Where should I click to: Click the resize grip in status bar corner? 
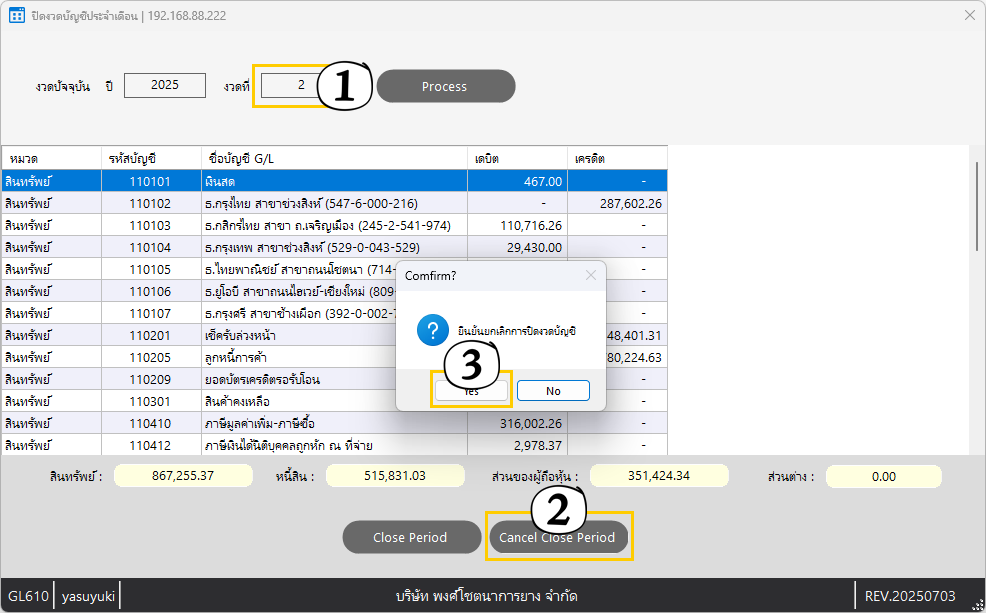pyautogui.click(x=977, y=604)
